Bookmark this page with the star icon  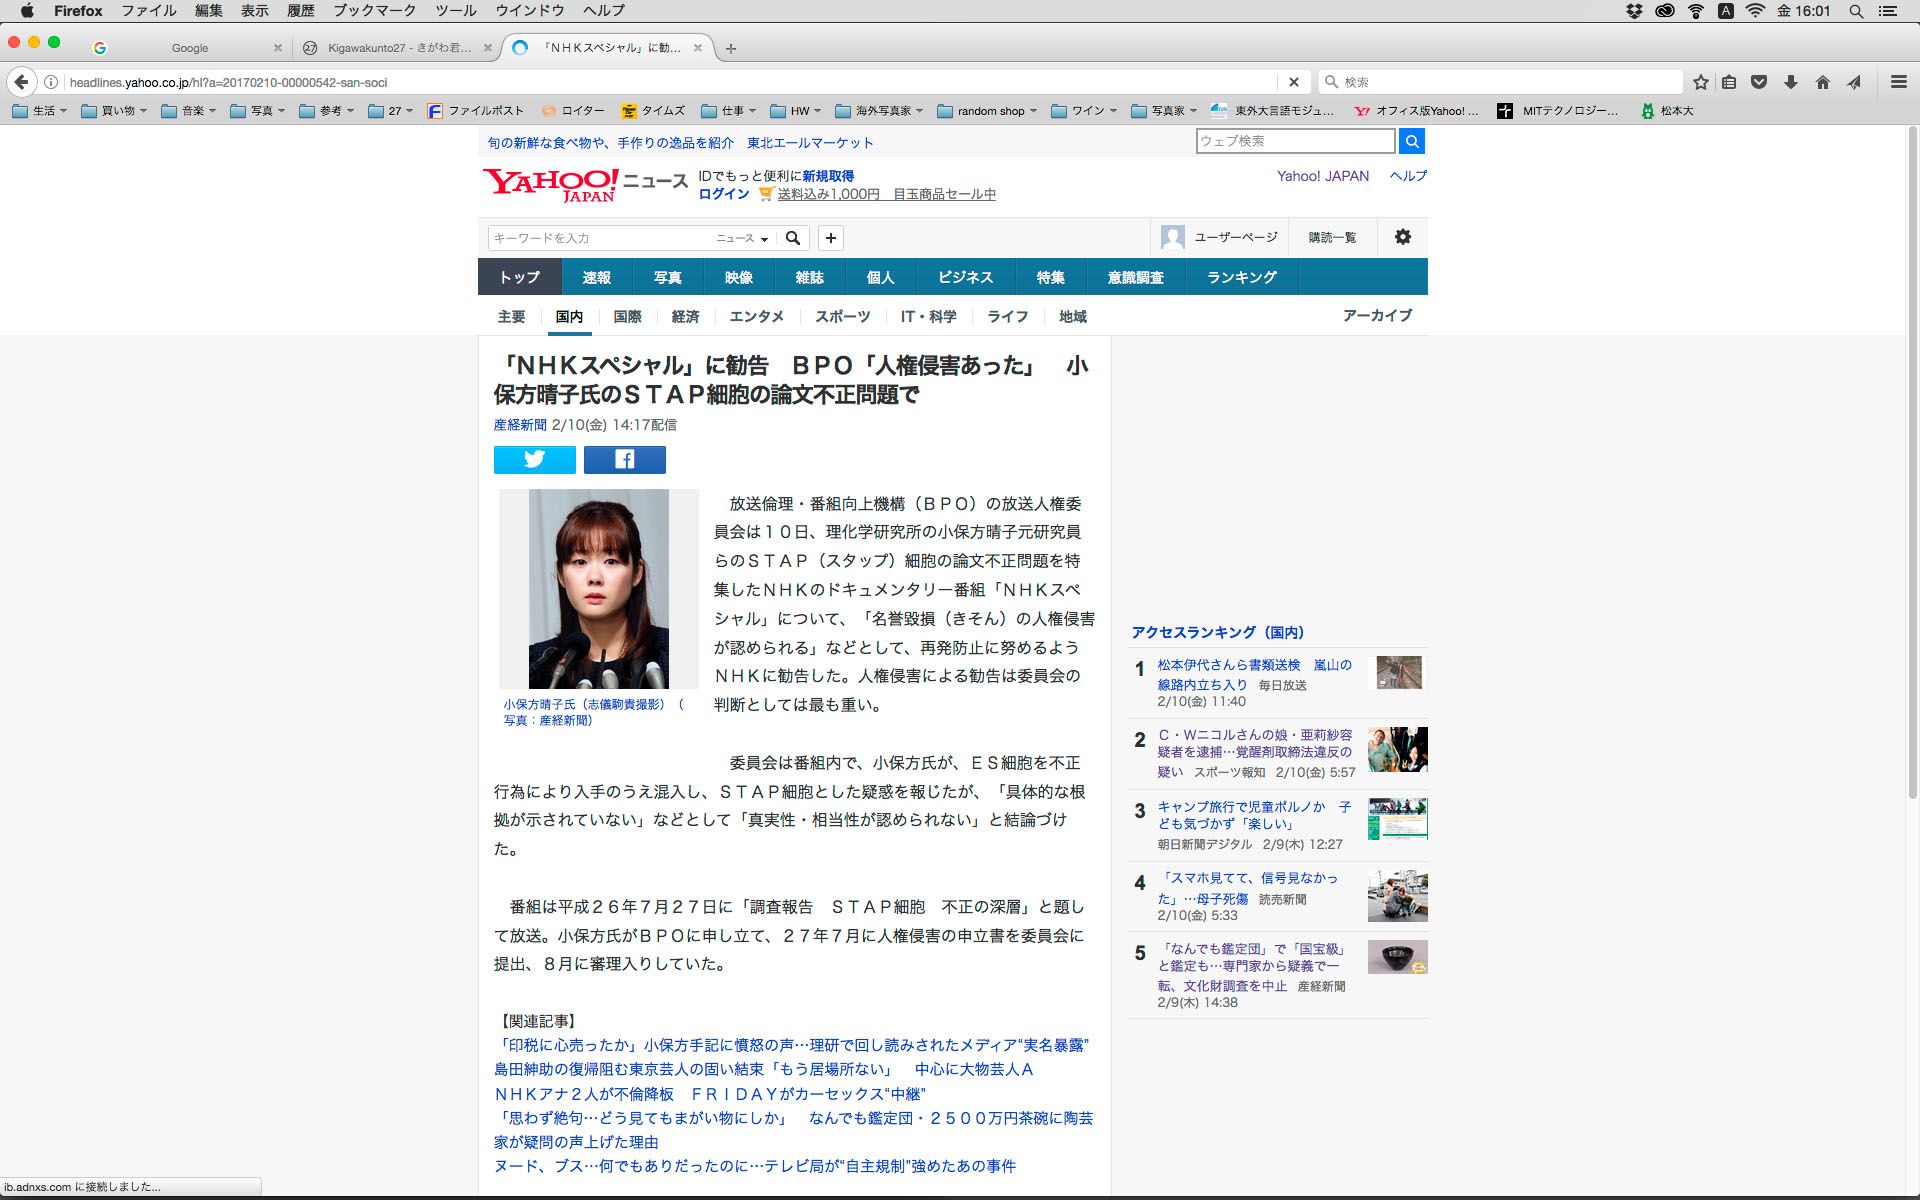[1700, 82]
